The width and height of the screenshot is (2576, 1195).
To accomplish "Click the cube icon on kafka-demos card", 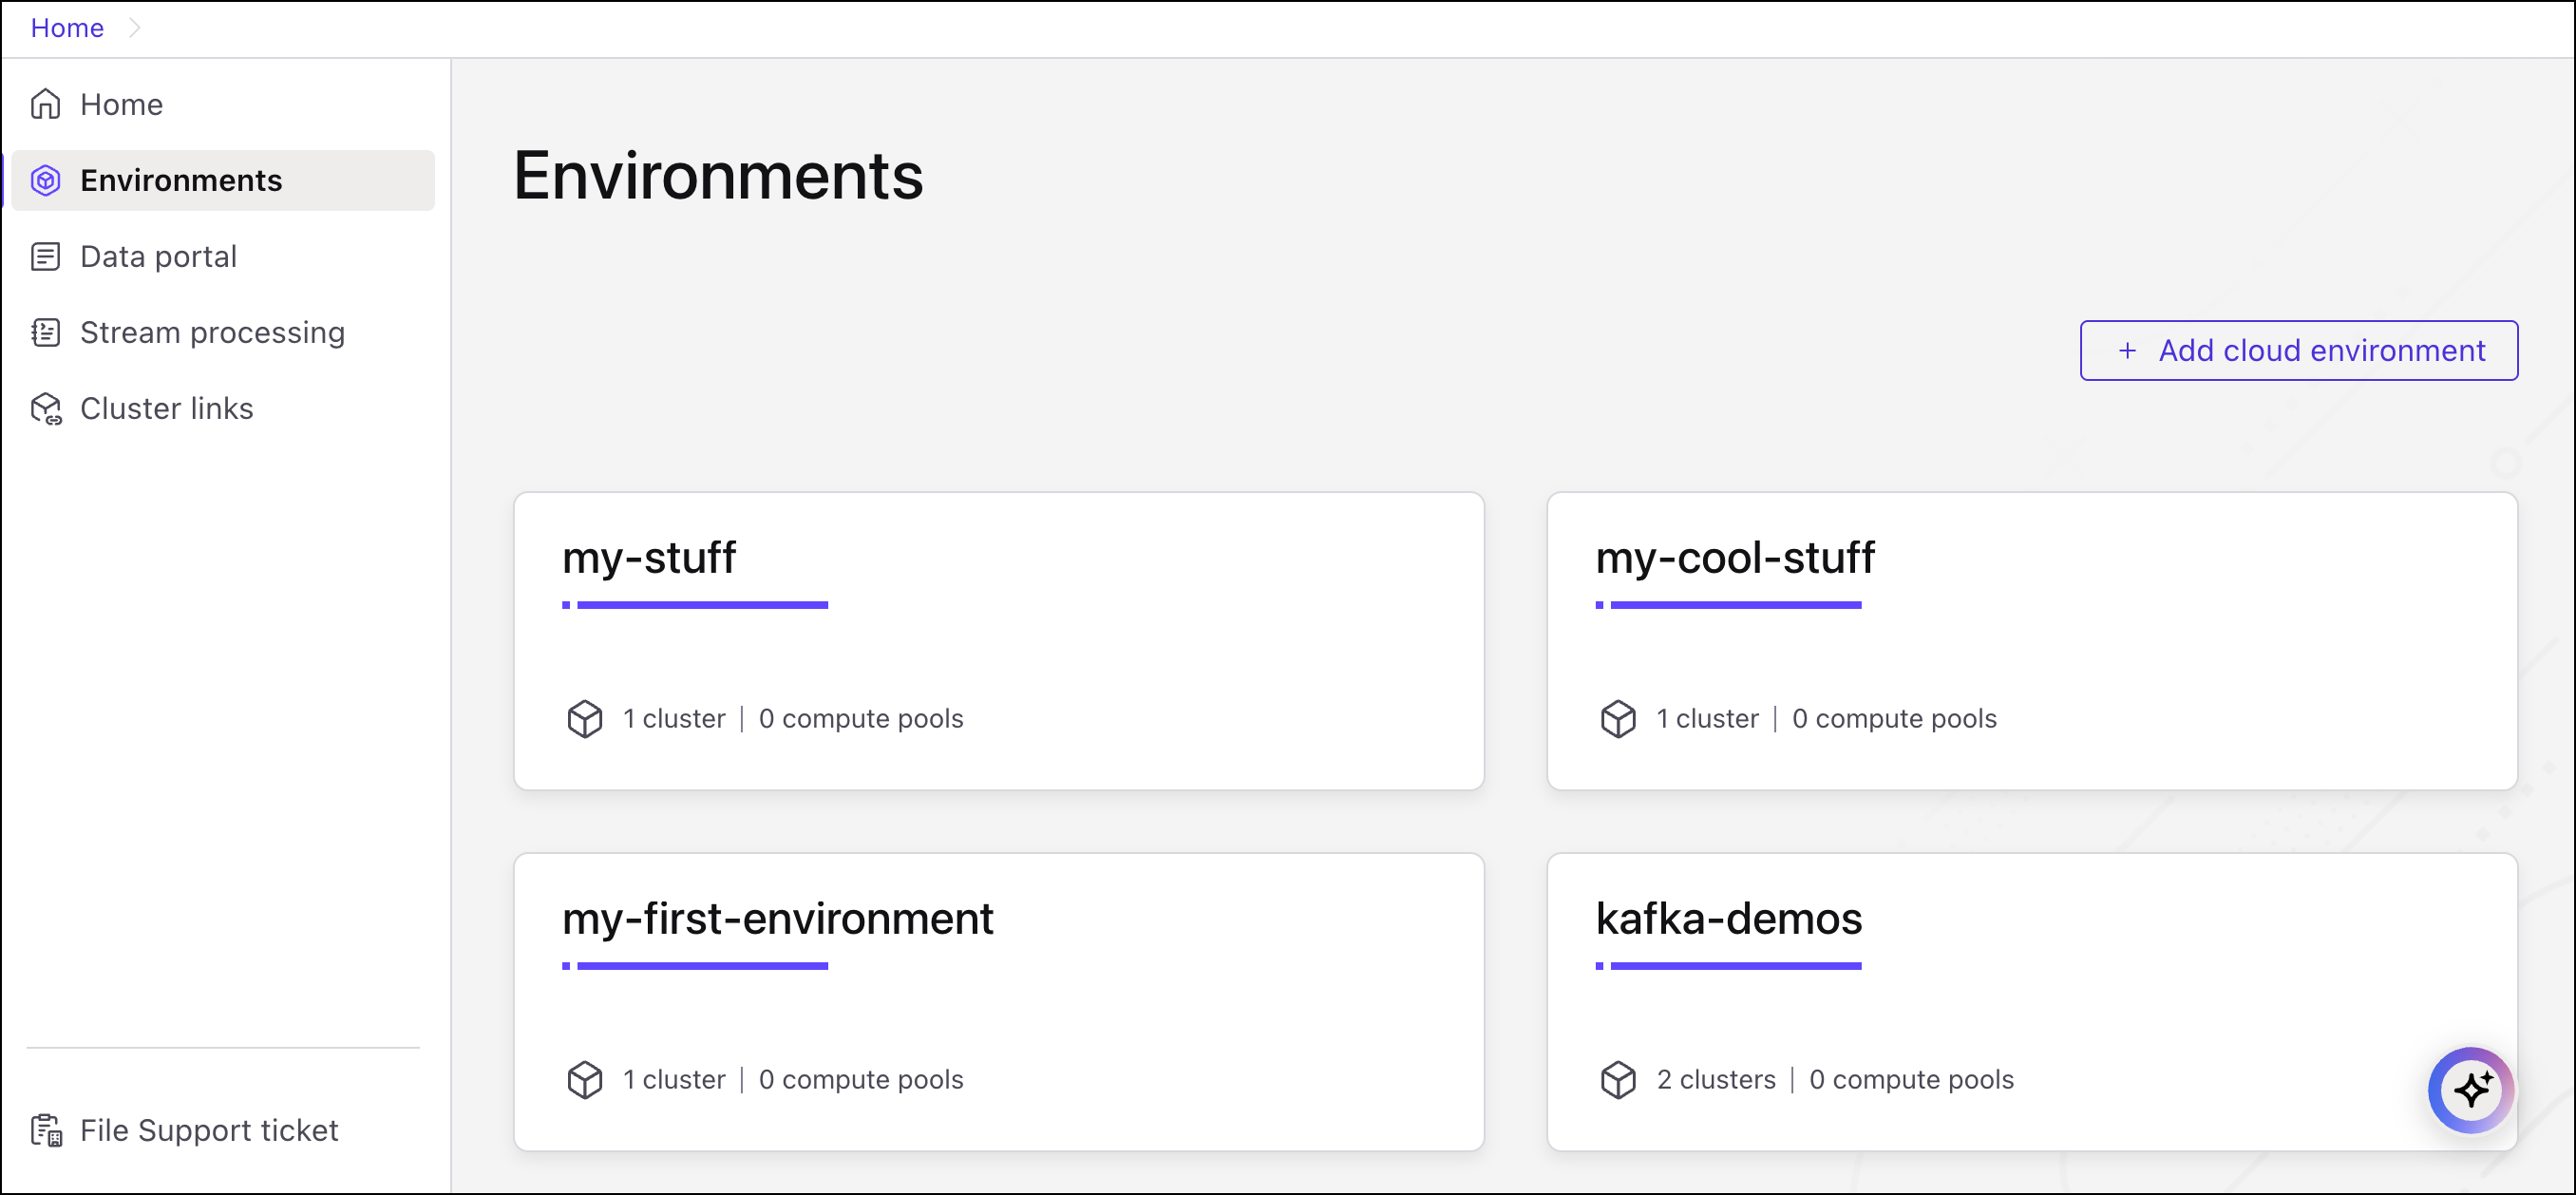I will tap(1618, 1079).
